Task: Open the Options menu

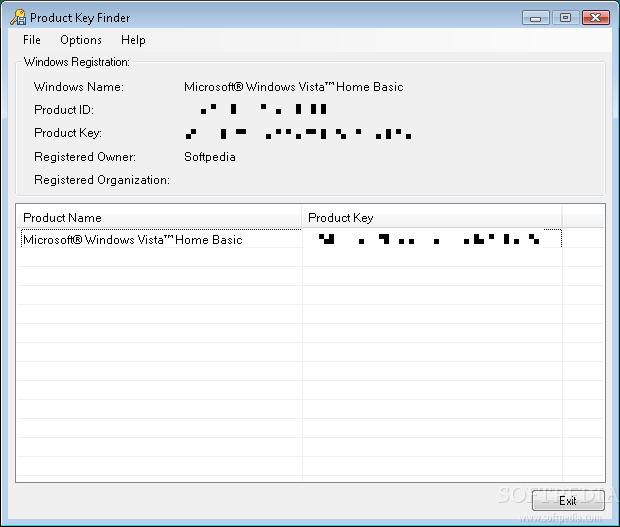Action: click(81, 40)
